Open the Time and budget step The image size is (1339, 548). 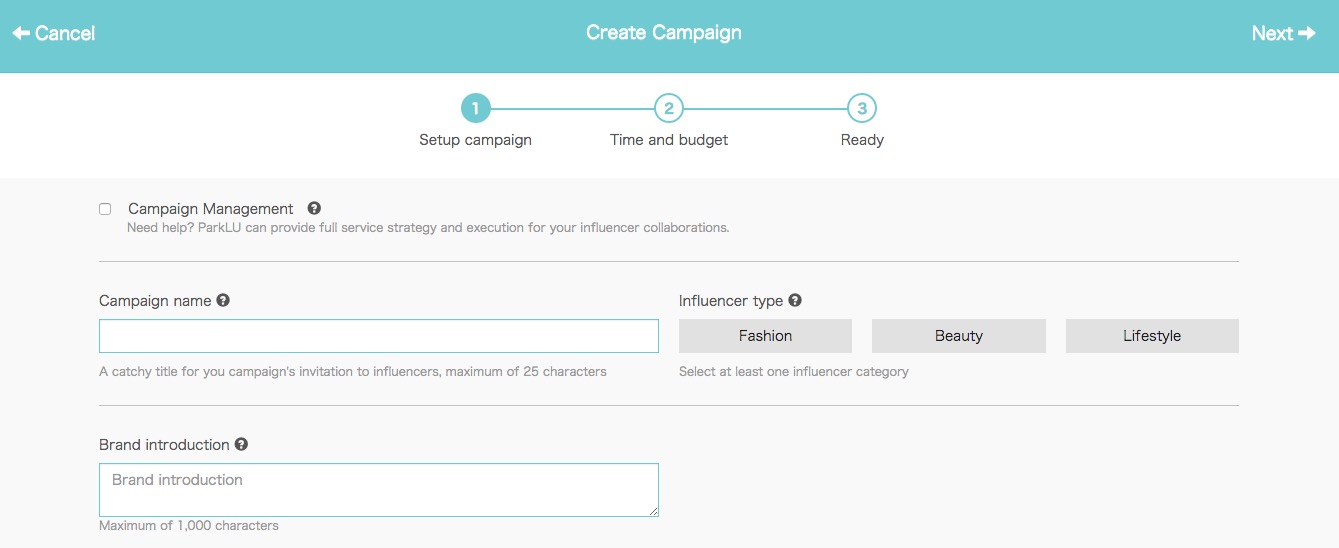click(669, 140)
